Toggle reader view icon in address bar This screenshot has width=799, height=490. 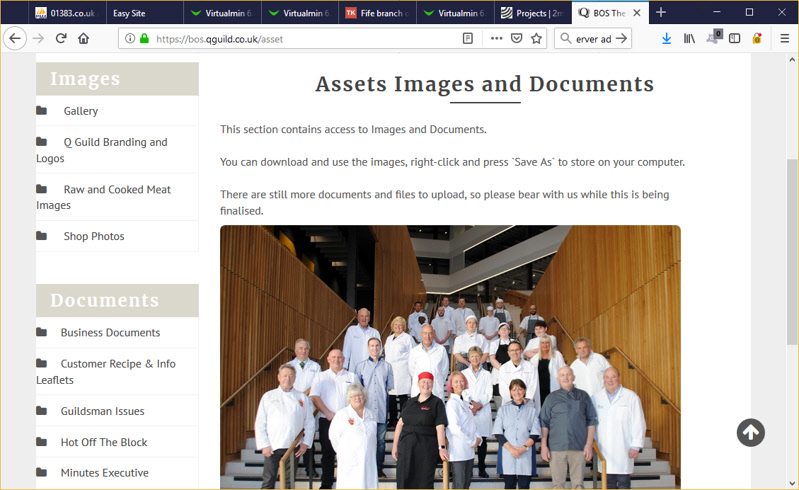[x=468, y=38]
